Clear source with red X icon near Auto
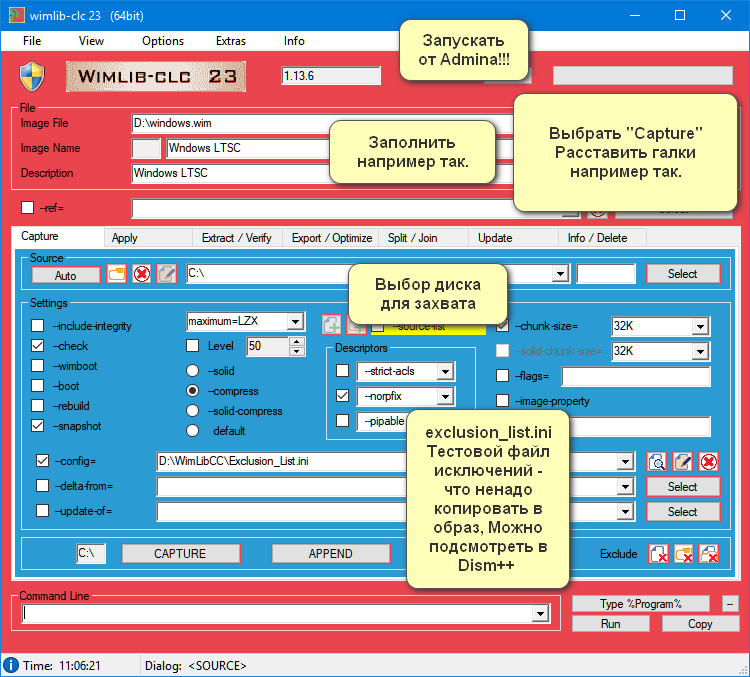Image resolution: width=750 pixels, height=677 pixels. pyautogui.click(x=142, y=274)
